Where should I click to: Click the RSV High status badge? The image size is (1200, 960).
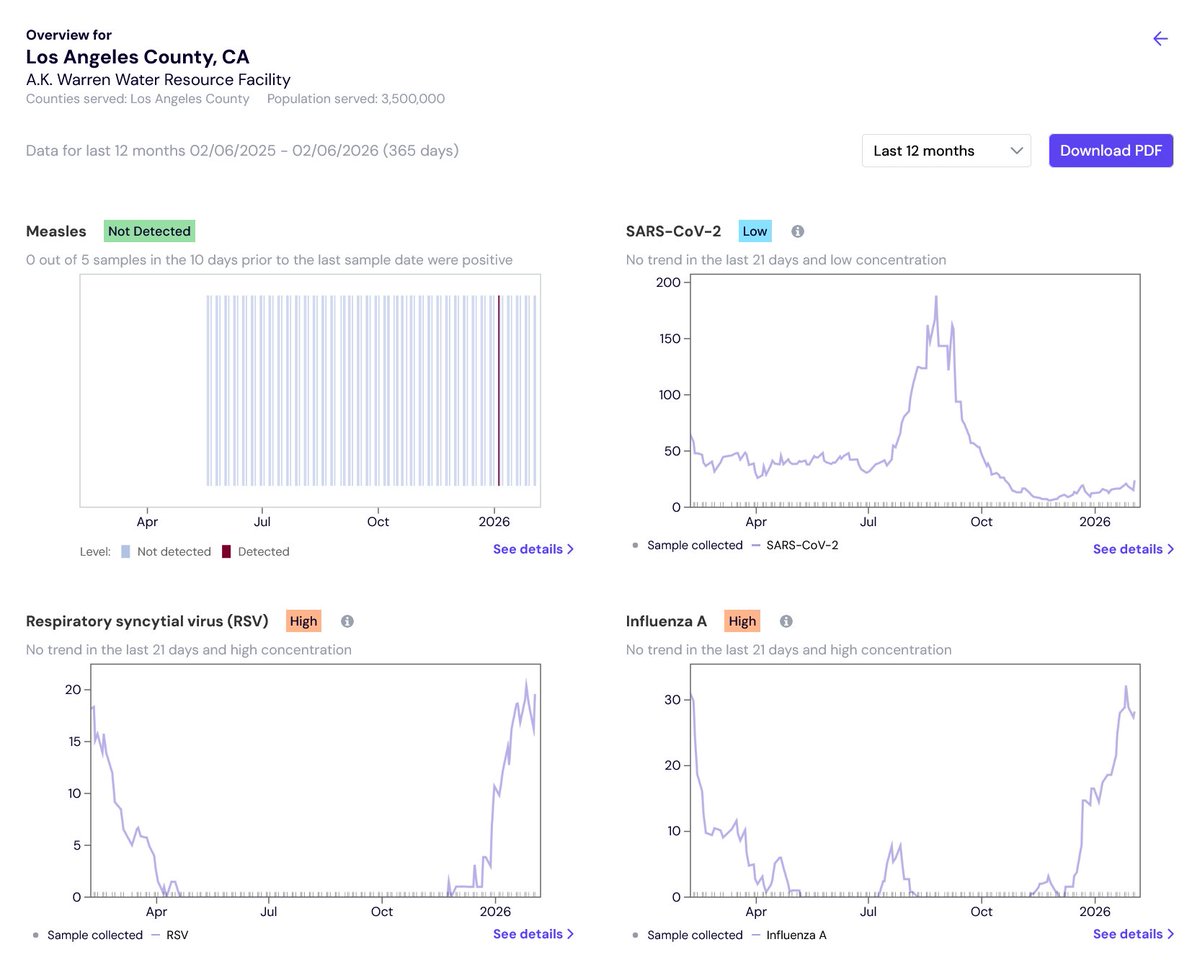coord(303,621)
